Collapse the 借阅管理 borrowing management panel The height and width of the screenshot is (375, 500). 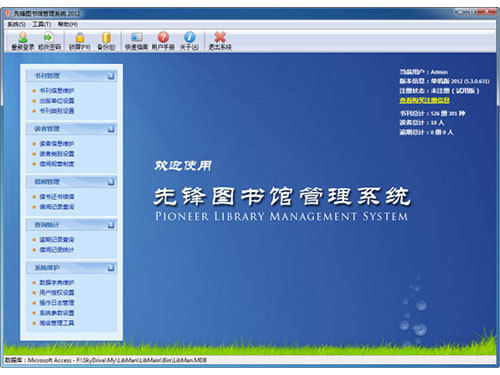(x=111, y=182)
